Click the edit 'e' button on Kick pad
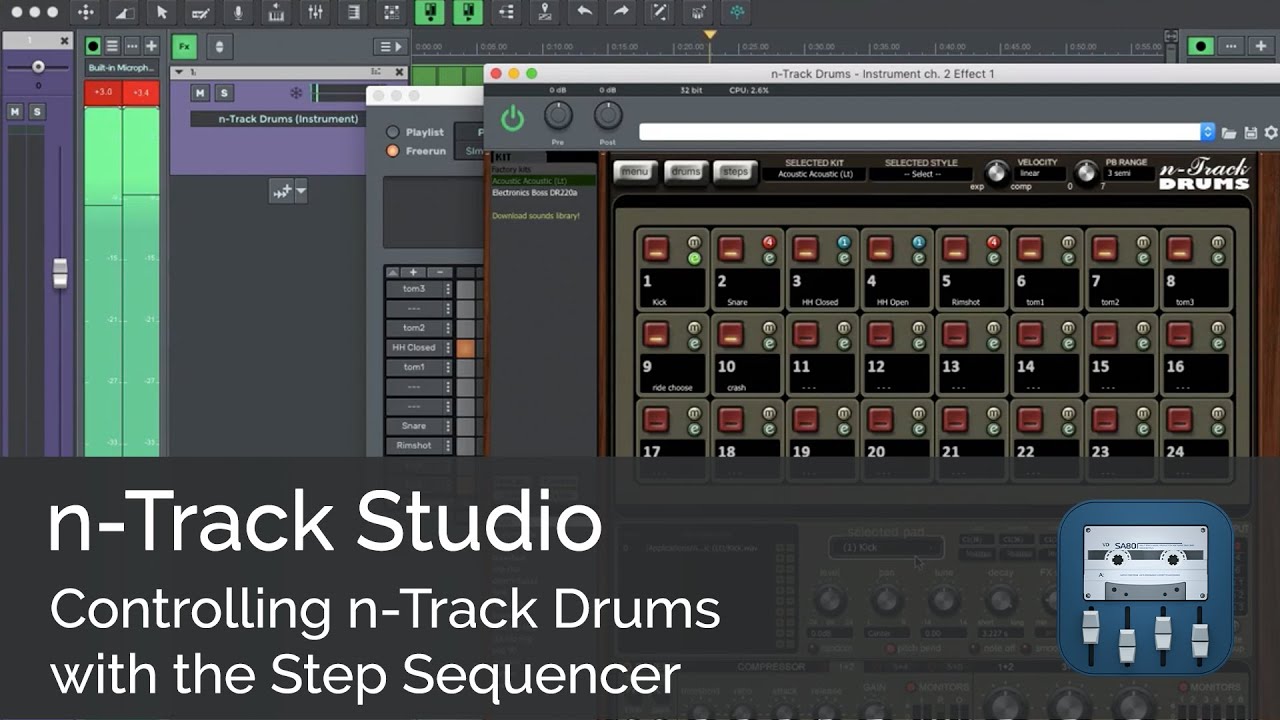The height and width of the screenshot is (720, 1280). pos(694,258)
